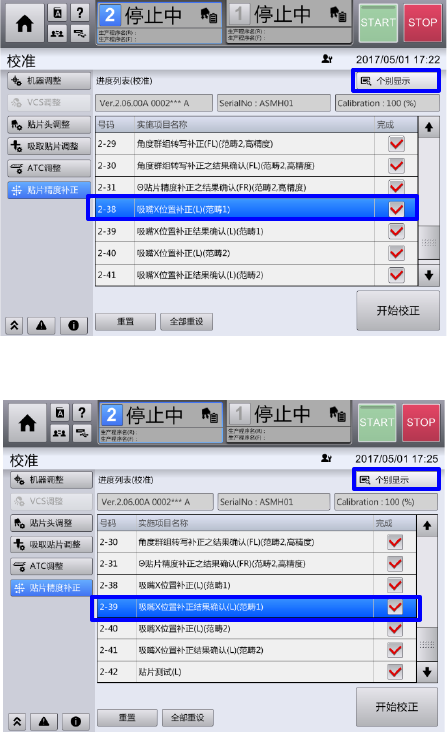Select 贴片精度补正 menu on the 17:25 screen
The height and width of the screenshot is (732, 447).
click(51, 588)
